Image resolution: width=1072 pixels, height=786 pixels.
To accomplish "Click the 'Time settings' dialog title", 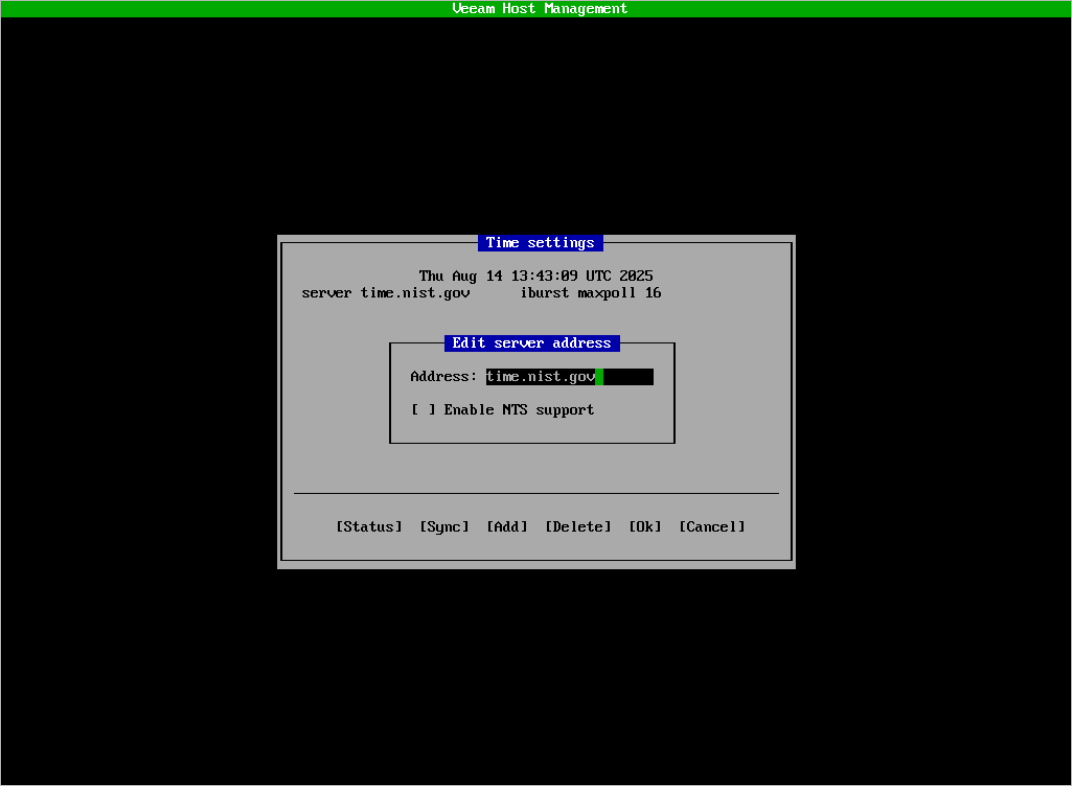I will coord(540,243).
